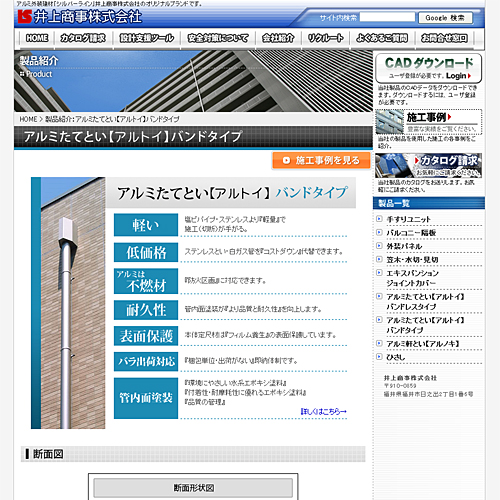Click the 断面形状図 header bar
The image size is (500, 500).
tap(193, 488)
